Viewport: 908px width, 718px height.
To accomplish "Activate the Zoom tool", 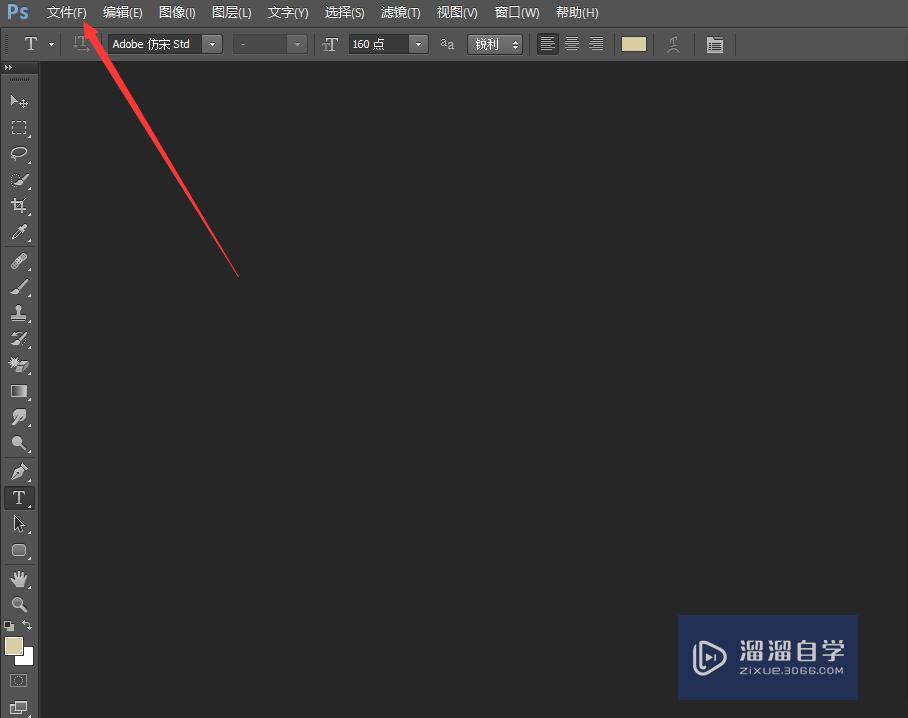I will click(x=19, y=605).
